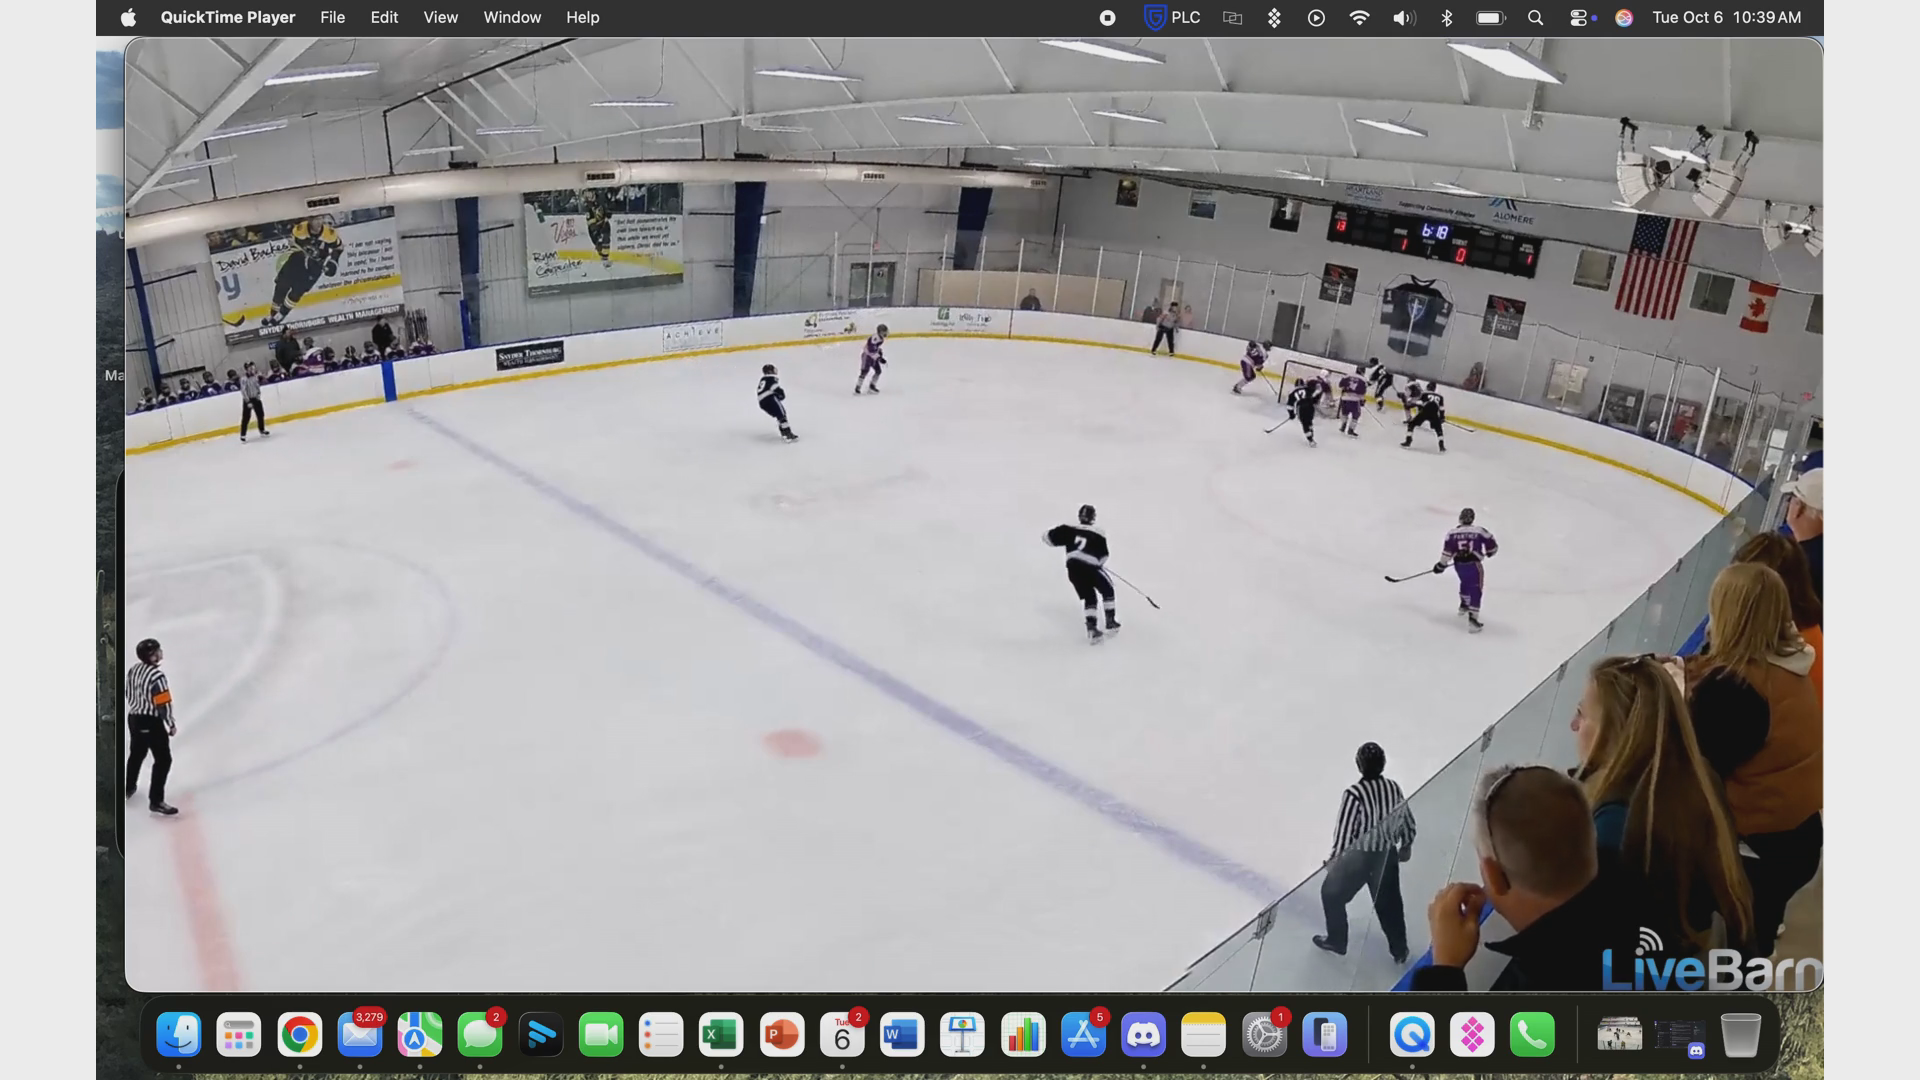Open the Wi-Fi status menu
Screen dimensions: 1920x1080
(x=1359, y=17)
